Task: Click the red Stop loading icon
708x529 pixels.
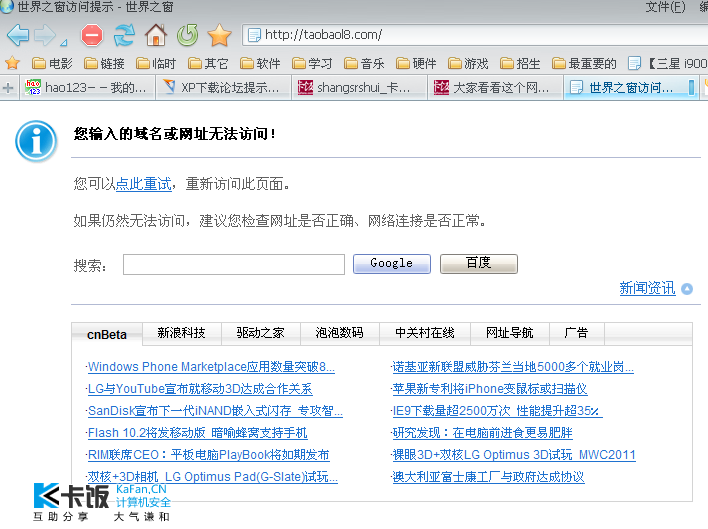Action: (x=92, y=35)
